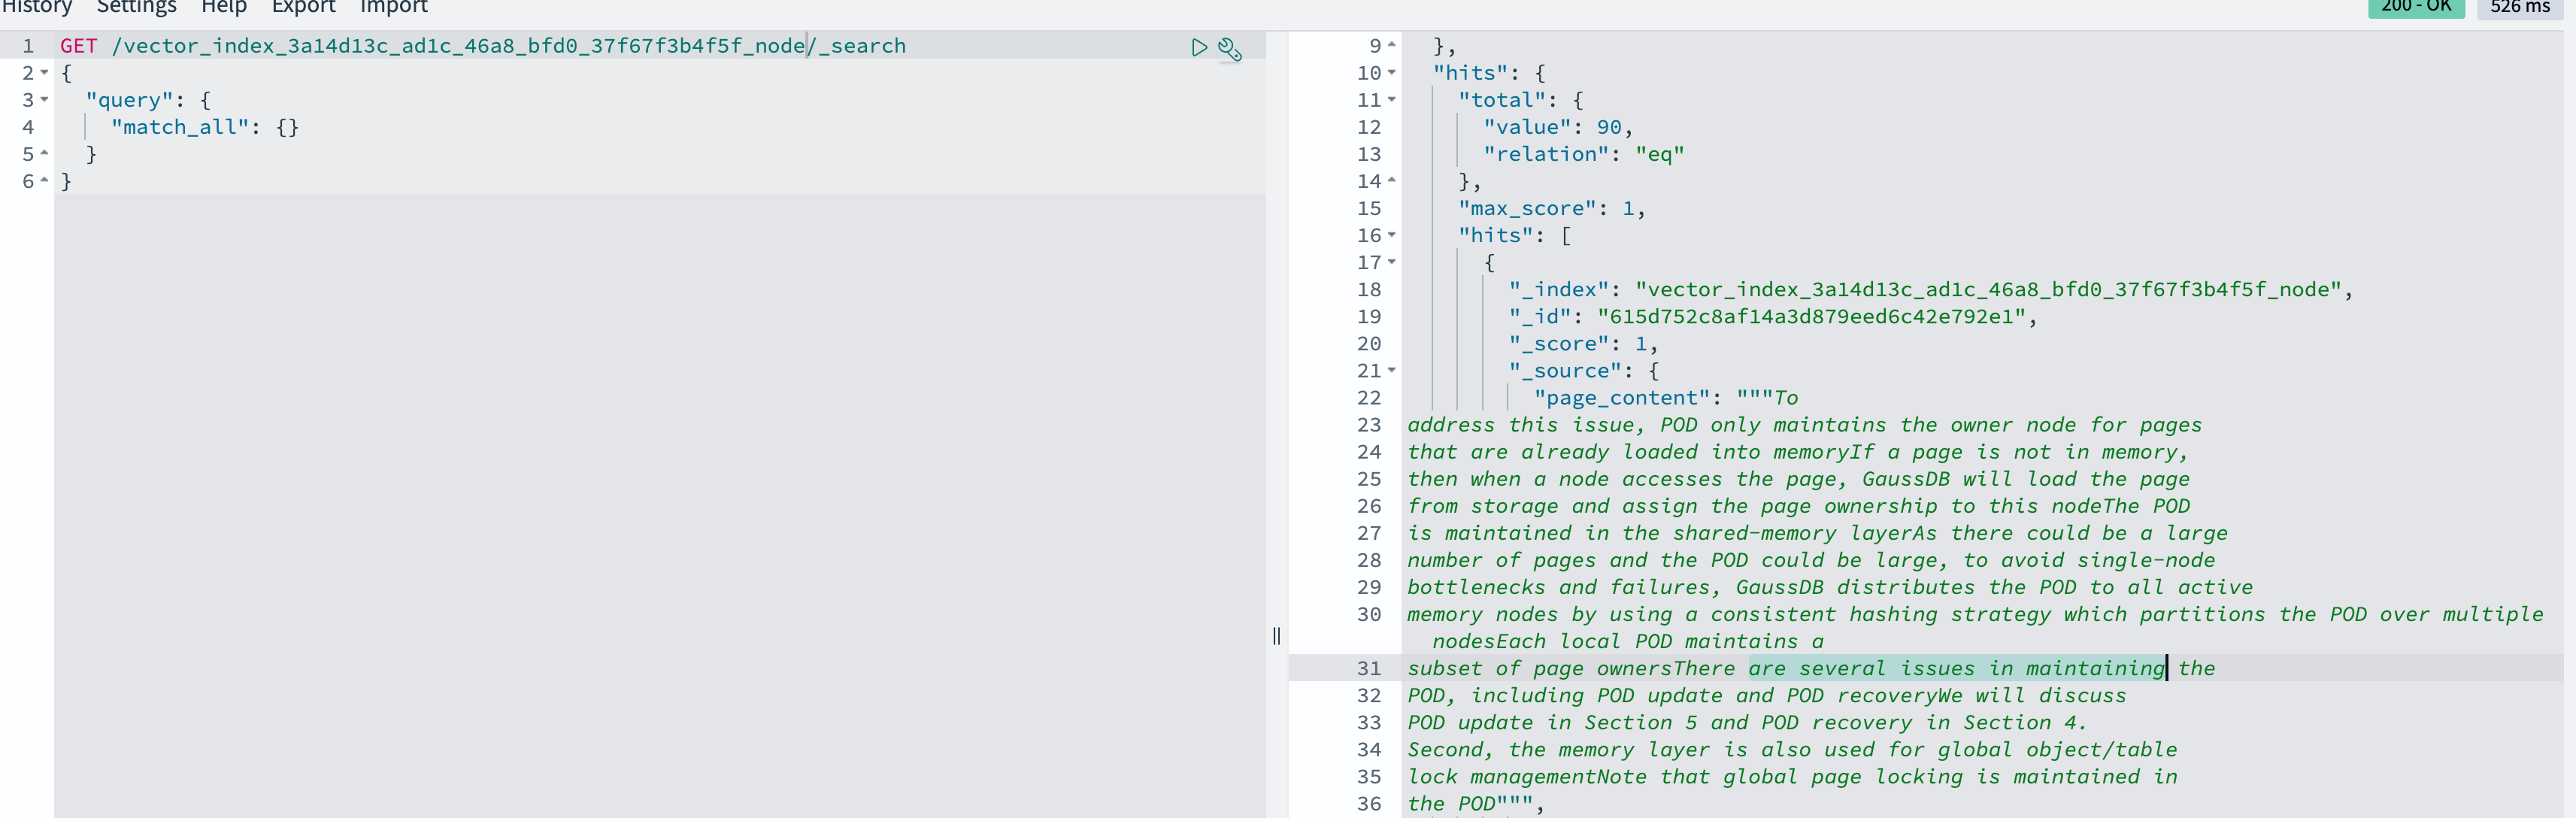The image size is (2576, 818).
Task: Click fold arrow at request line 5
Action: click(45, 154)
